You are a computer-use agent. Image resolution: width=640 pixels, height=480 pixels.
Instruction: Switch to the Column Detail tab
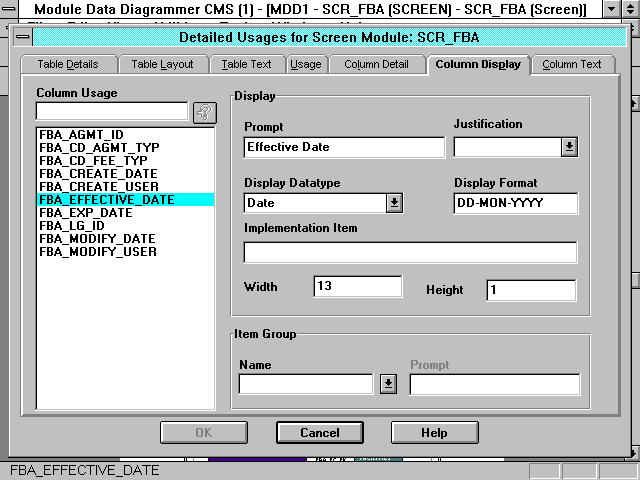click(x=376, y=64)
